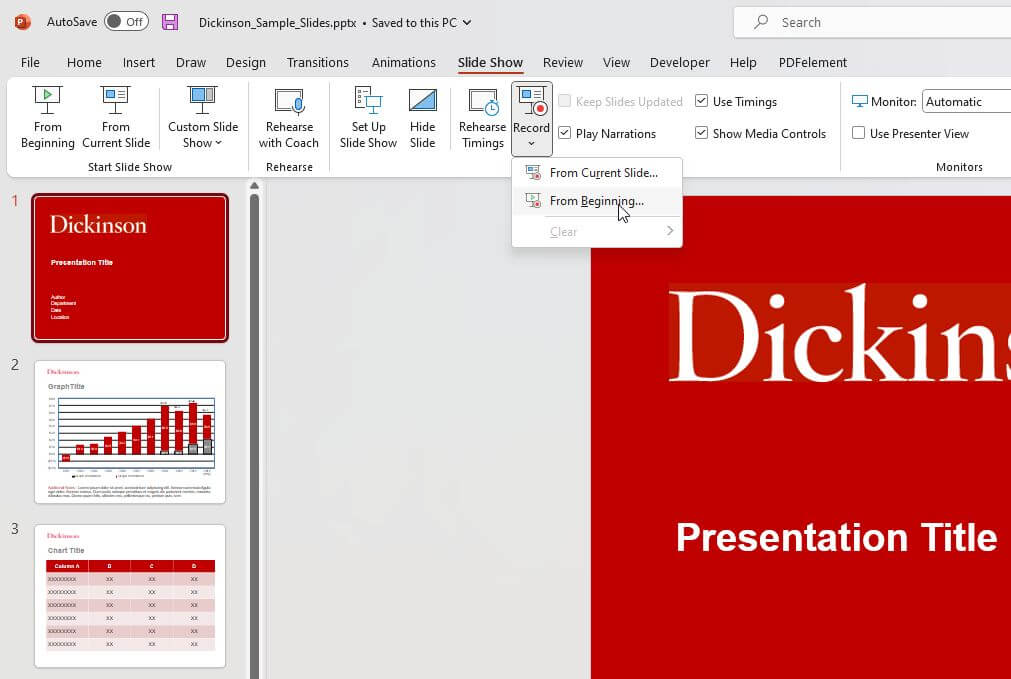This screenshot has width=1011, height=679.
Task: Select the slide 2 graph thumbnail
Action: pos(130,432)
